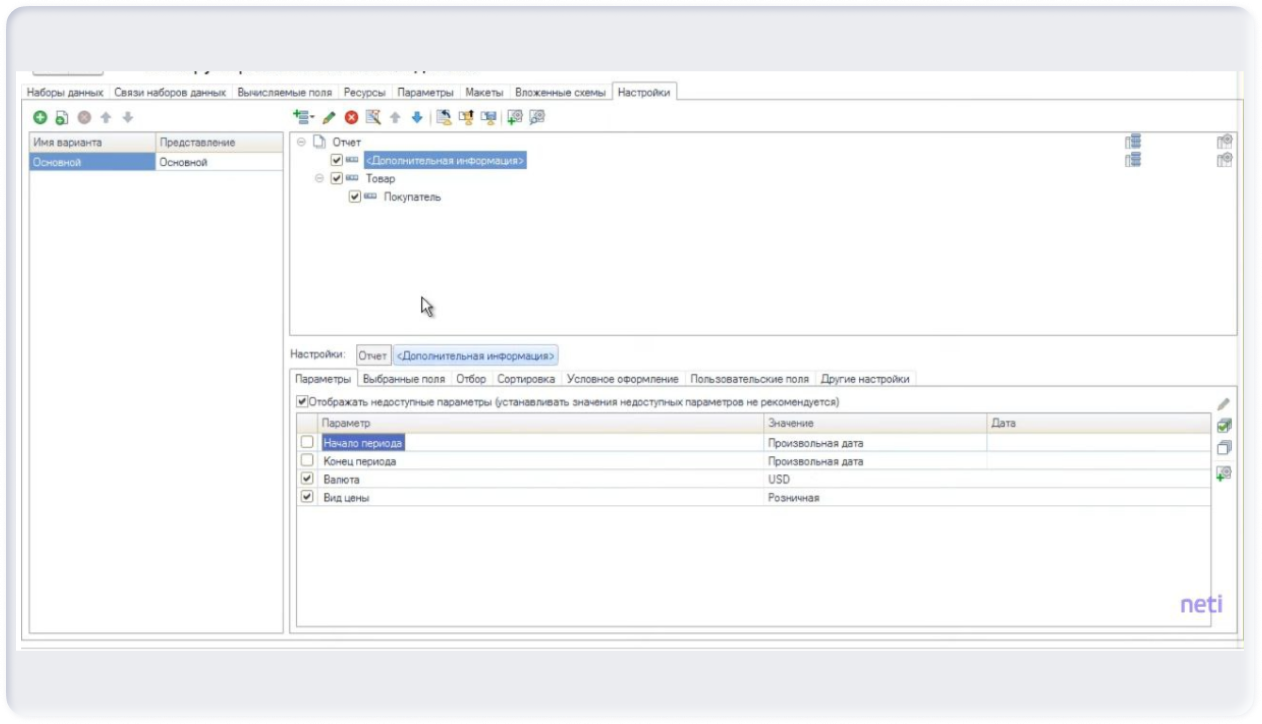Switch to the Ресурсы tab

pyautogui.click(x=364, y=92)
